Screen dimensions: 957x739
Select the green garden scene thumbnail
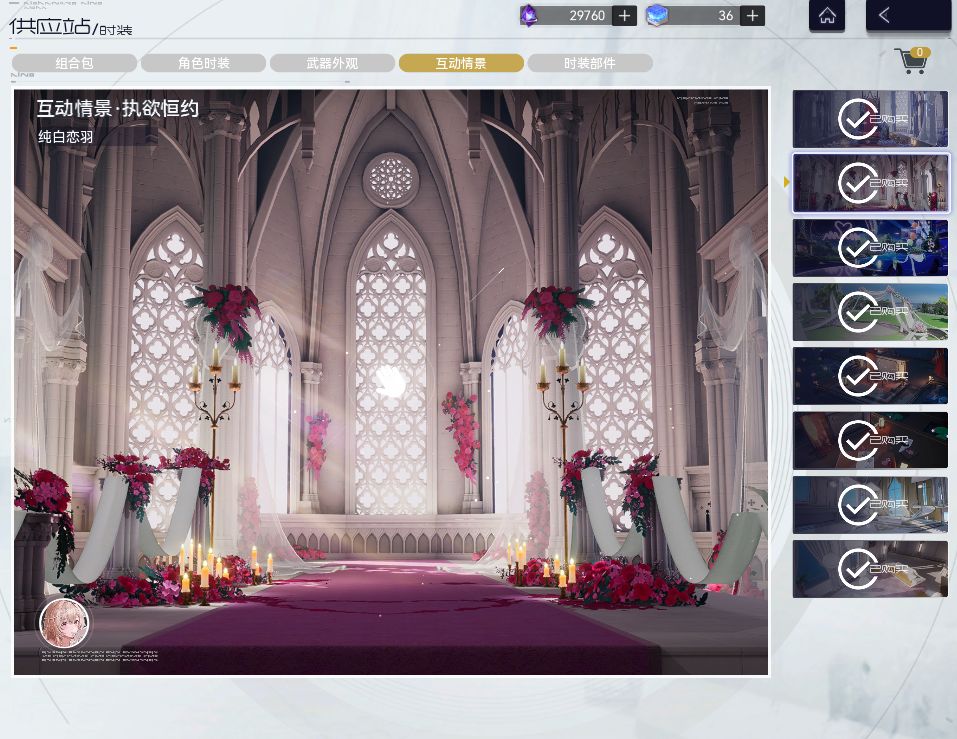(x=870, y=312)
